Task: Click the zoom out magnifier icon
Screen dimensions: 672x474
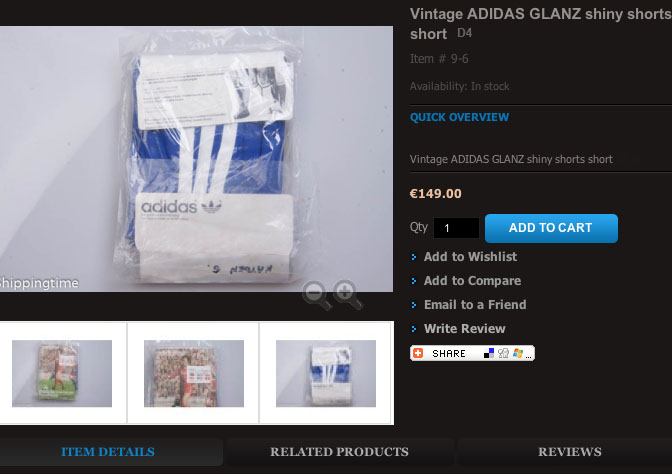Action: [317, 295]
